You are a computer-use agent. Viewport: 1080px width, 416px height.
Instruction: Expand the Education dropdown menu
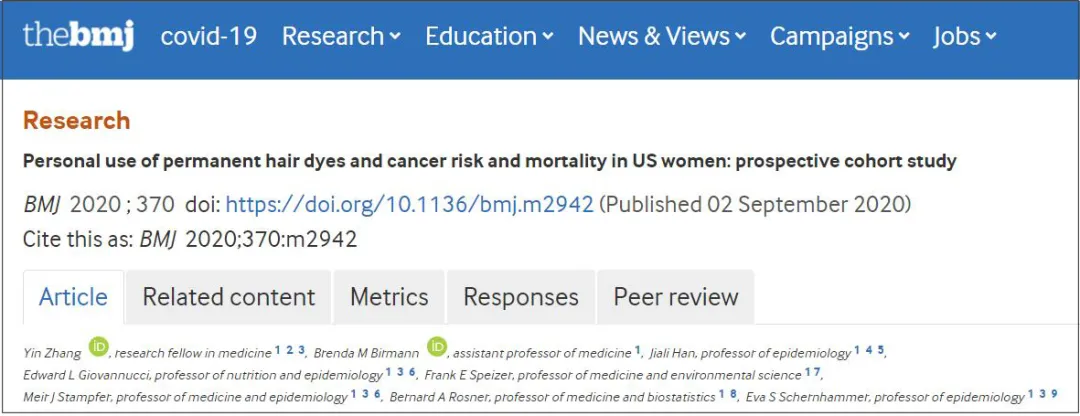(489, 36)
